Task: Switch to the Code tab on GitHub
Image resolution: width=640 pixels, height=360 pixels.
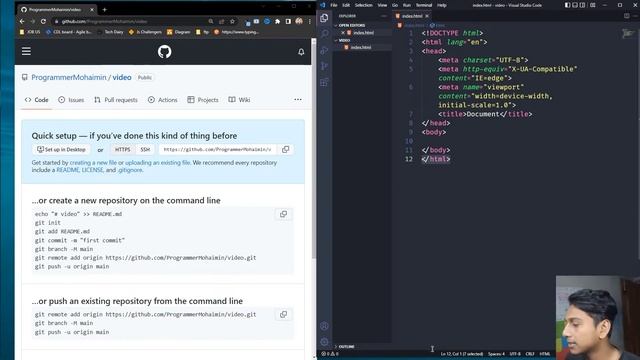Action: (36, 100)
